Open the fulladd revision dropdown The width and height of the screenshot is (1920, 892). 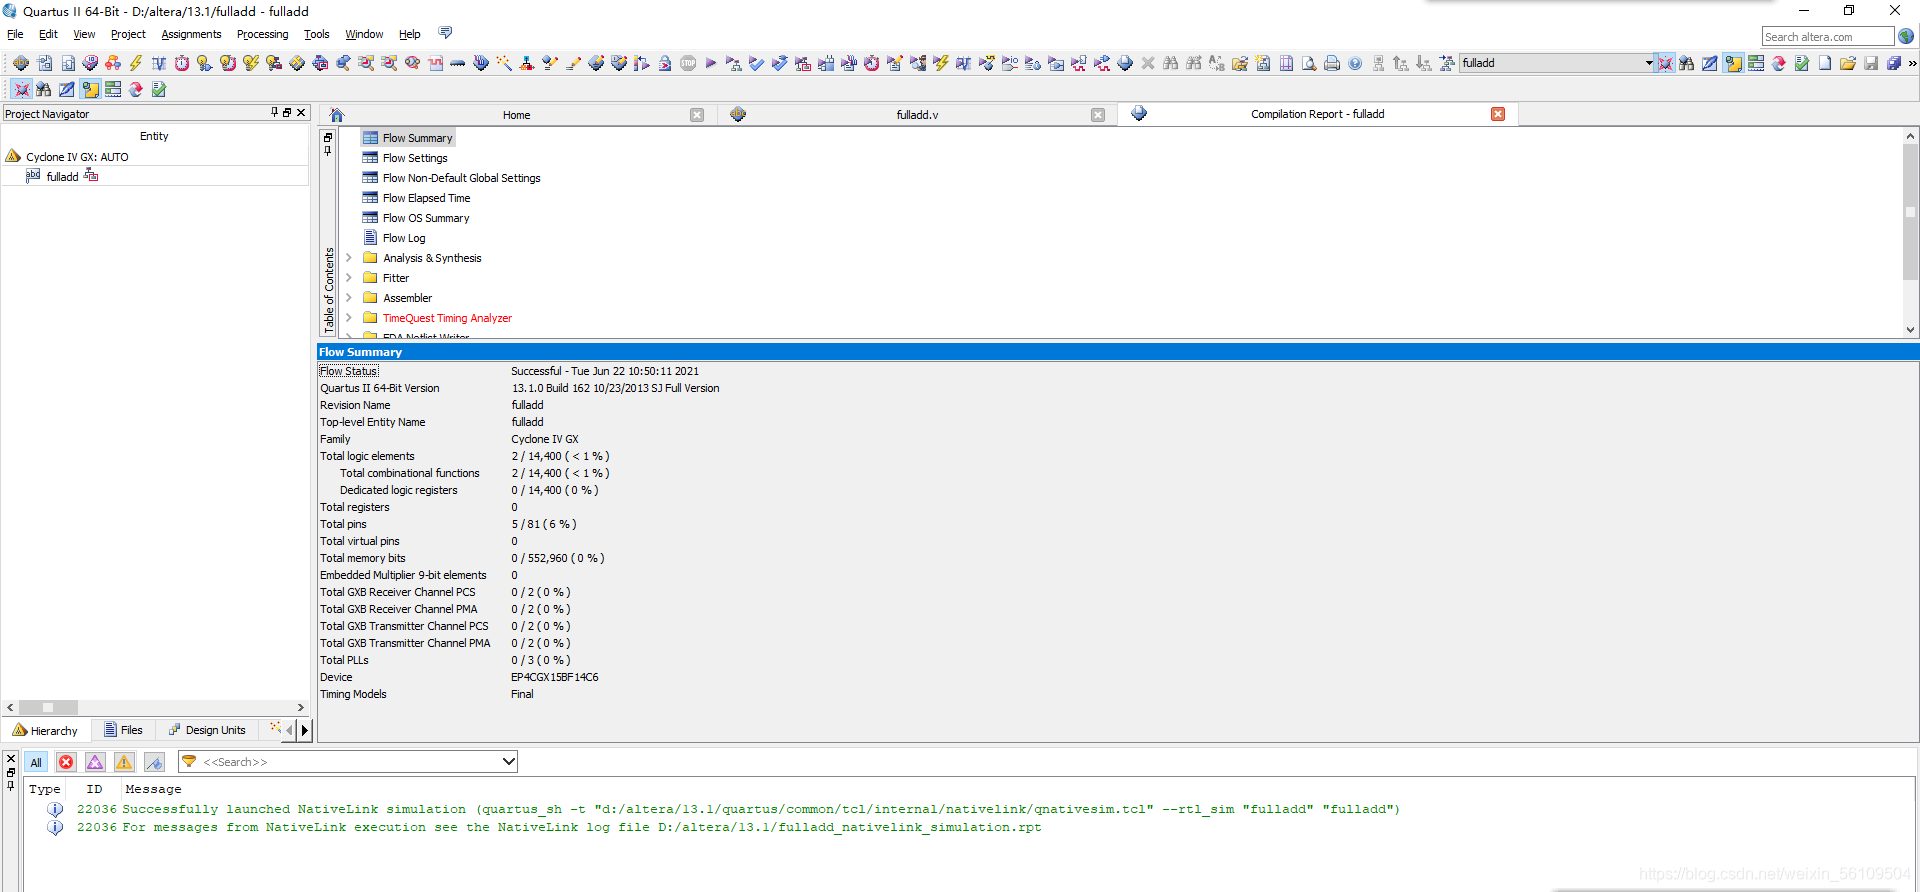pyautogui.click(x=1649, y=63)
